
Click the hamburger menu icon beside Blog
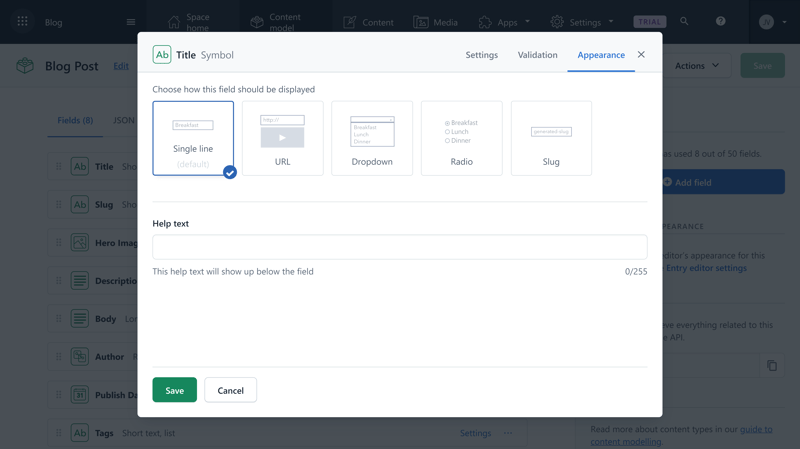click(131, 22)
